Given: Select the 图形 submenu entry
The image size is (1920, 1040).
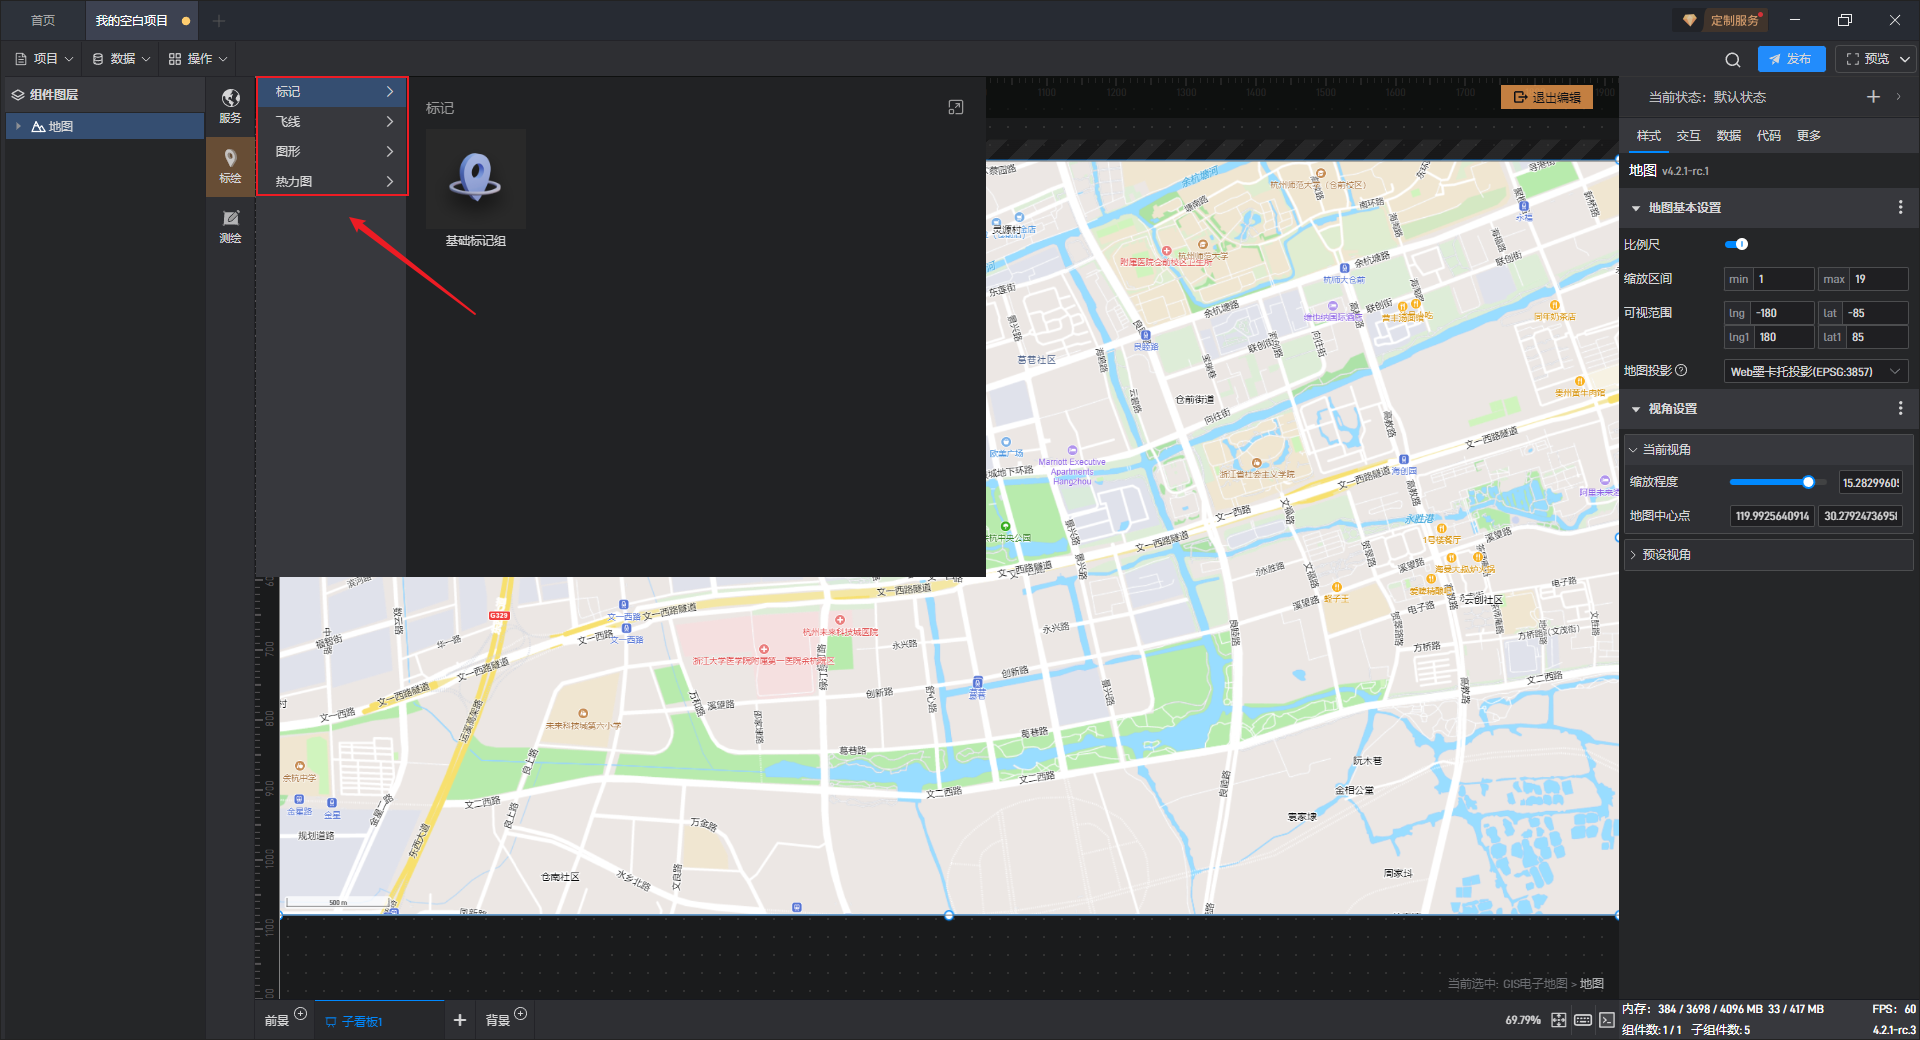Looking at the screenshot, I should [x=332, y=152].
